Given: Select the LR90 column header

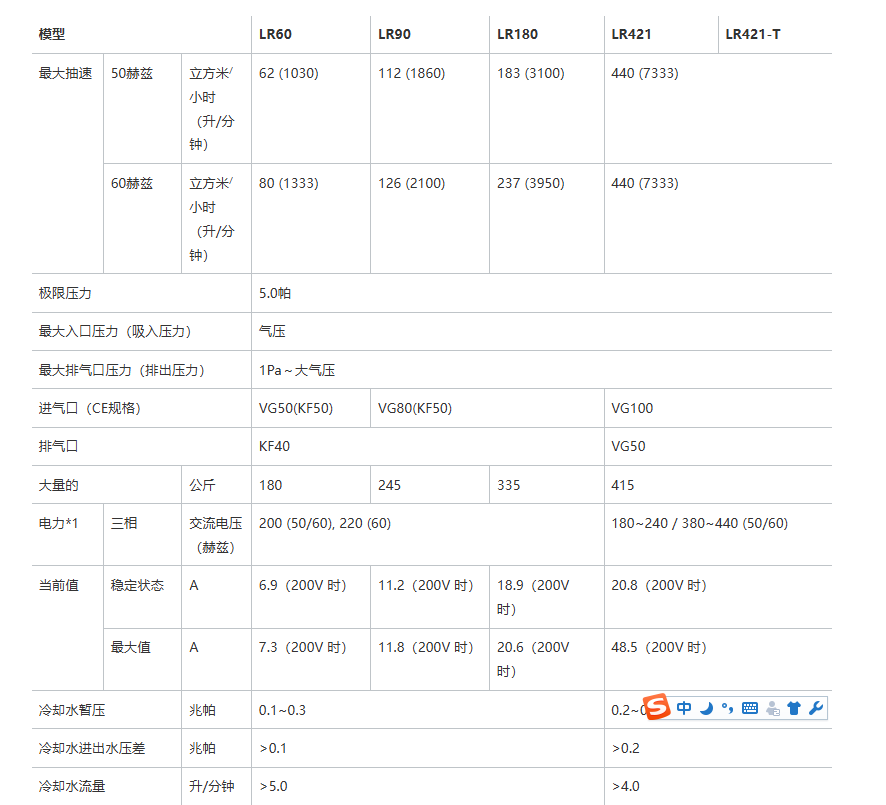Looking at the screenshot, I should (394, 34).
